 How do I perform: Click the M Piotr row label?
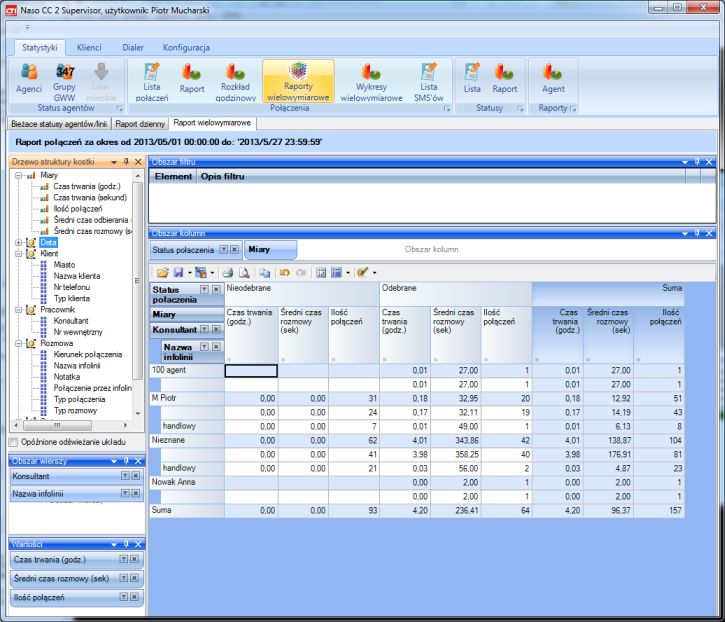click(x=164, y=398)
